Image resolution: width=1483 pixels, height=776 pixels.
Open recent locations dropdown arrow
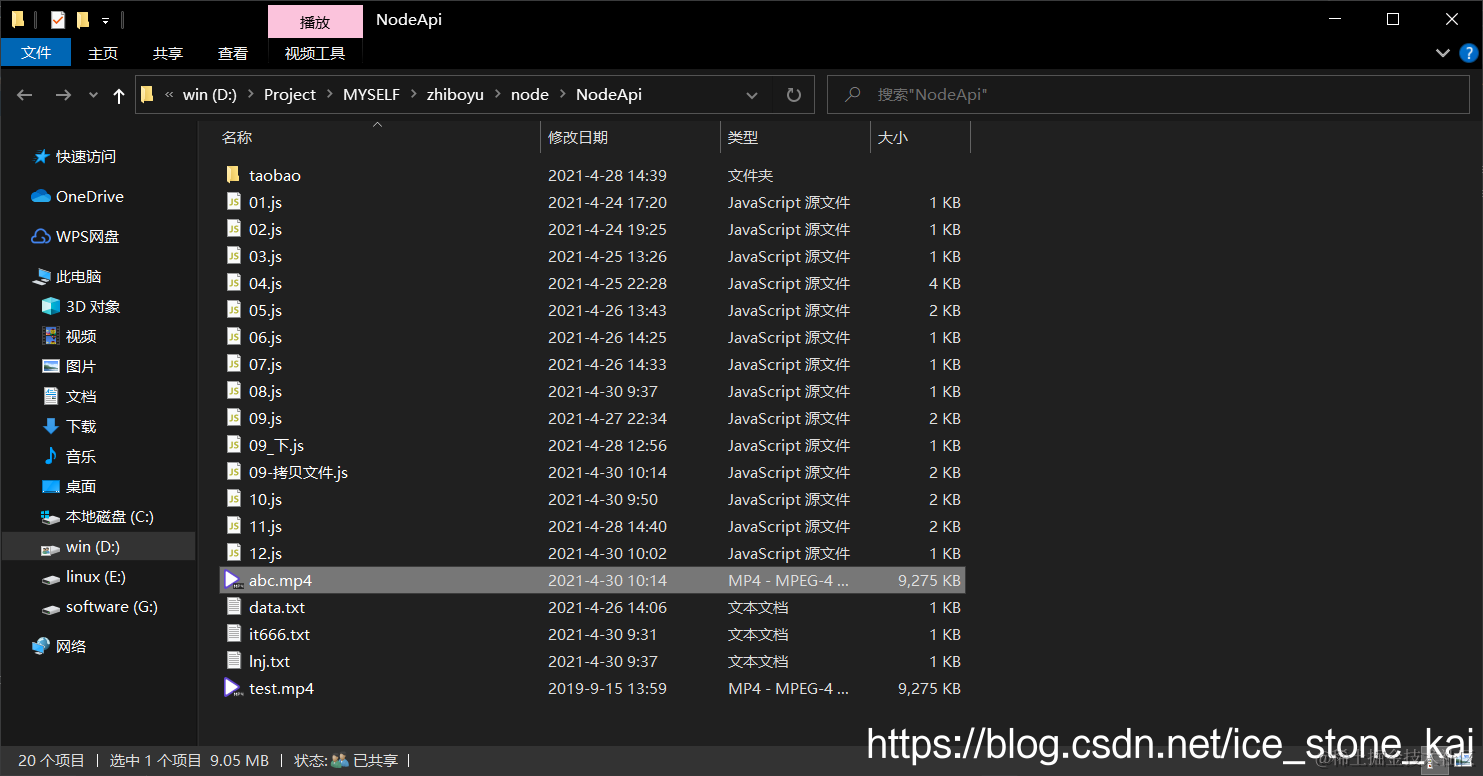pyautogui.click(x=93, y=95)
